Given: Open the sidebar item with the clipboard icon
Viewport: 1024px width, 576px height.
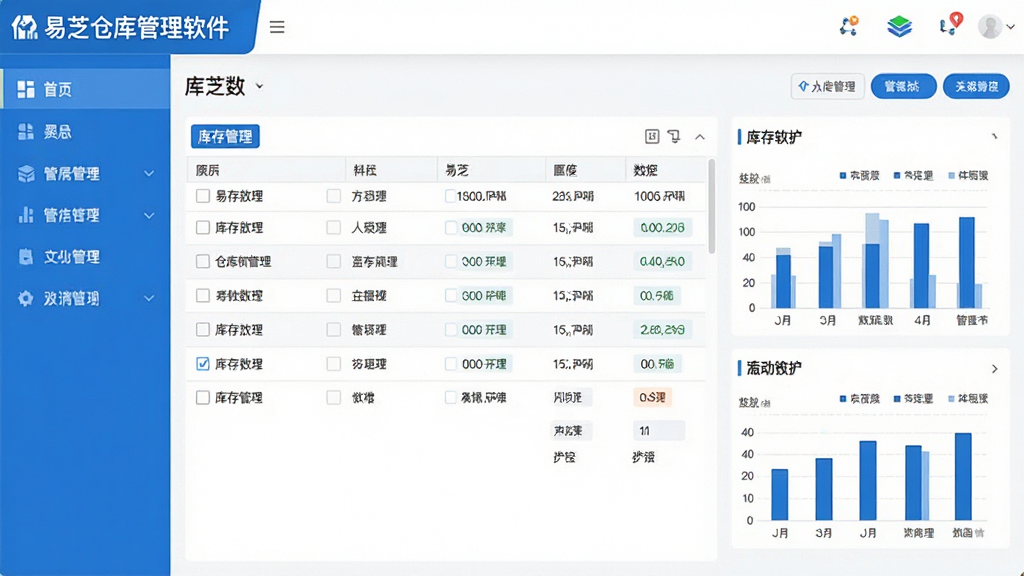Looking at the screenshot, I should tap(85, 257).
